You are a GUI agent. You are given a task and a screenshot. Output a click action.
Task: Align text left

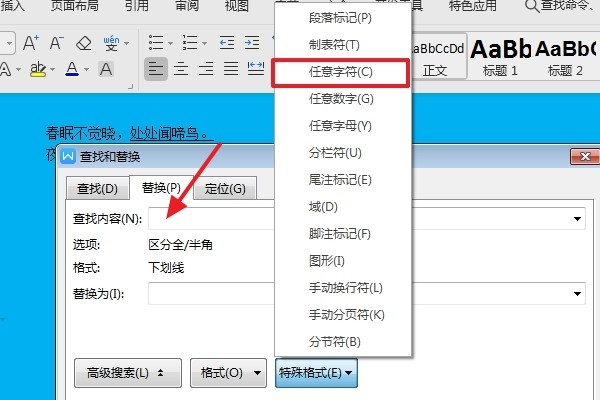point(156,69)
